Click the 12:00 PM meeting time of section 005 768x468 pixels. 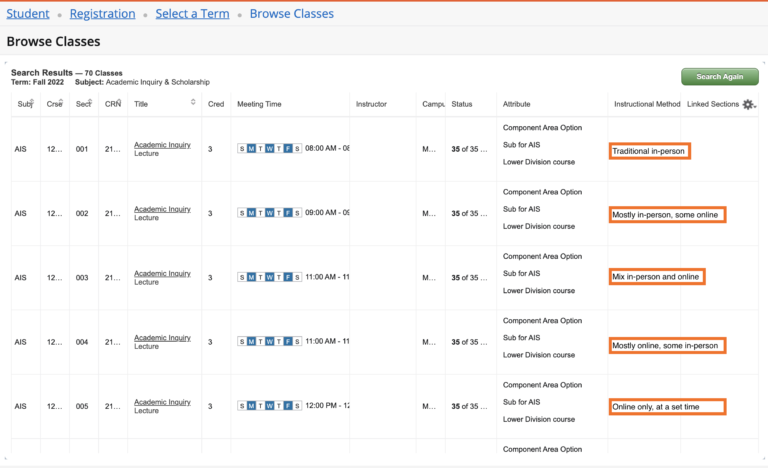coord(327,405)
